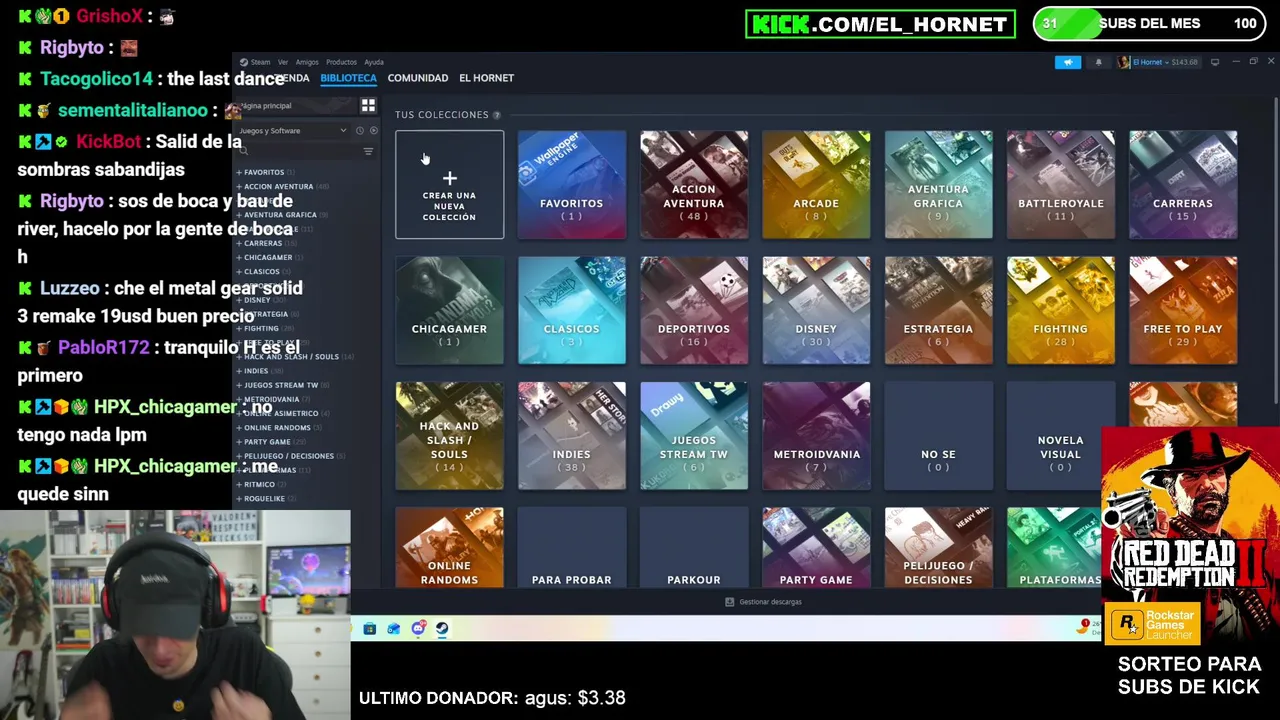This screenshot has width=1280, height=720.
Task: Open the Battleroyale collection tile
Action: (x=1061, y=185)
